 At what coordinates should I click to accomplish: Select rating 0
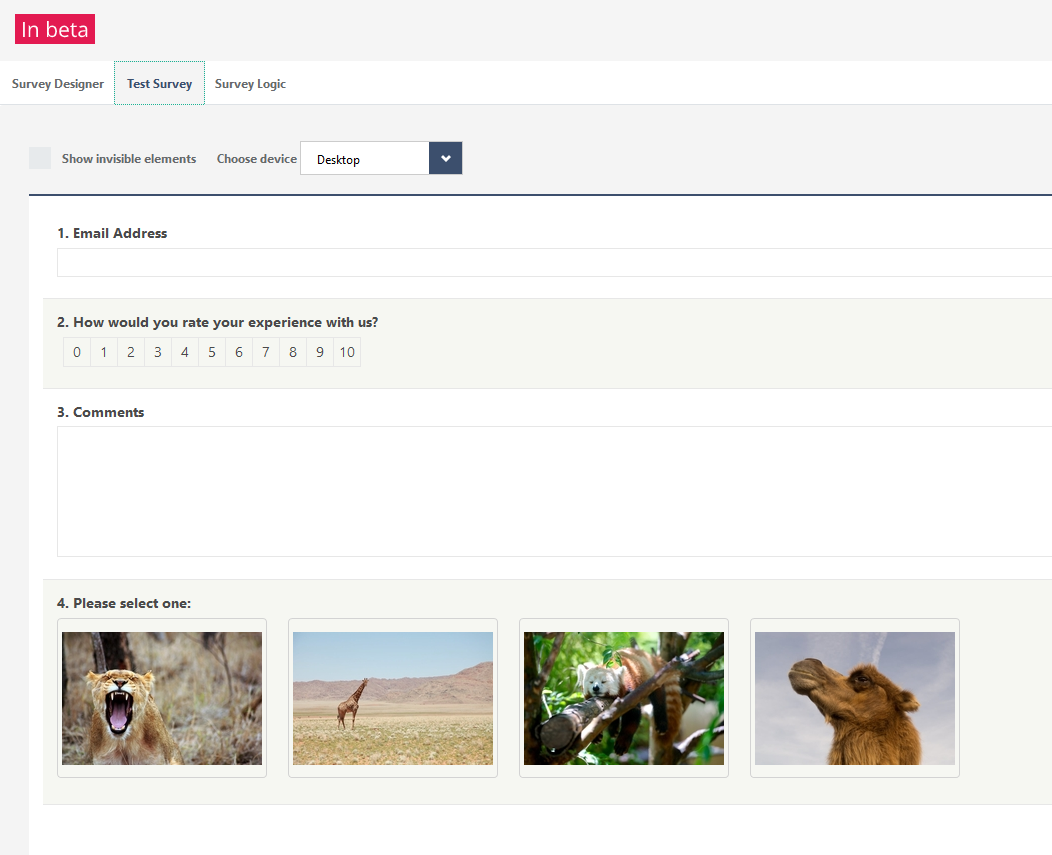point(77,352)
